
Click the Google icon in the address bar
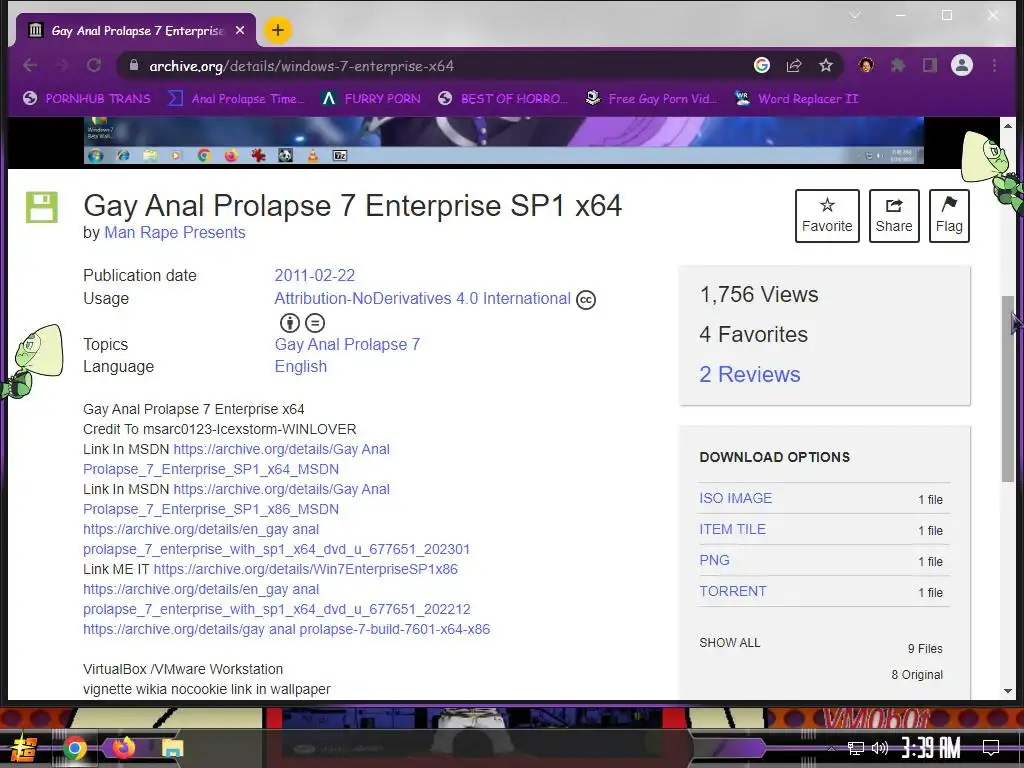[761, 65]
